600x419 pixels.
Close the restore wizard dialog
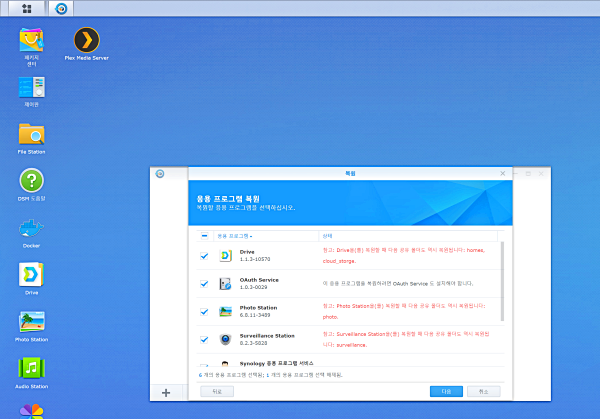tap(503, 173)
